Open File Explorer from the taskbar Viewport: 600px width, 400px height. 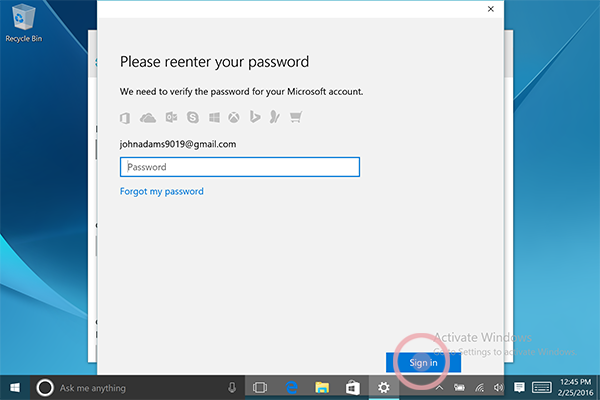pos(322,388)
